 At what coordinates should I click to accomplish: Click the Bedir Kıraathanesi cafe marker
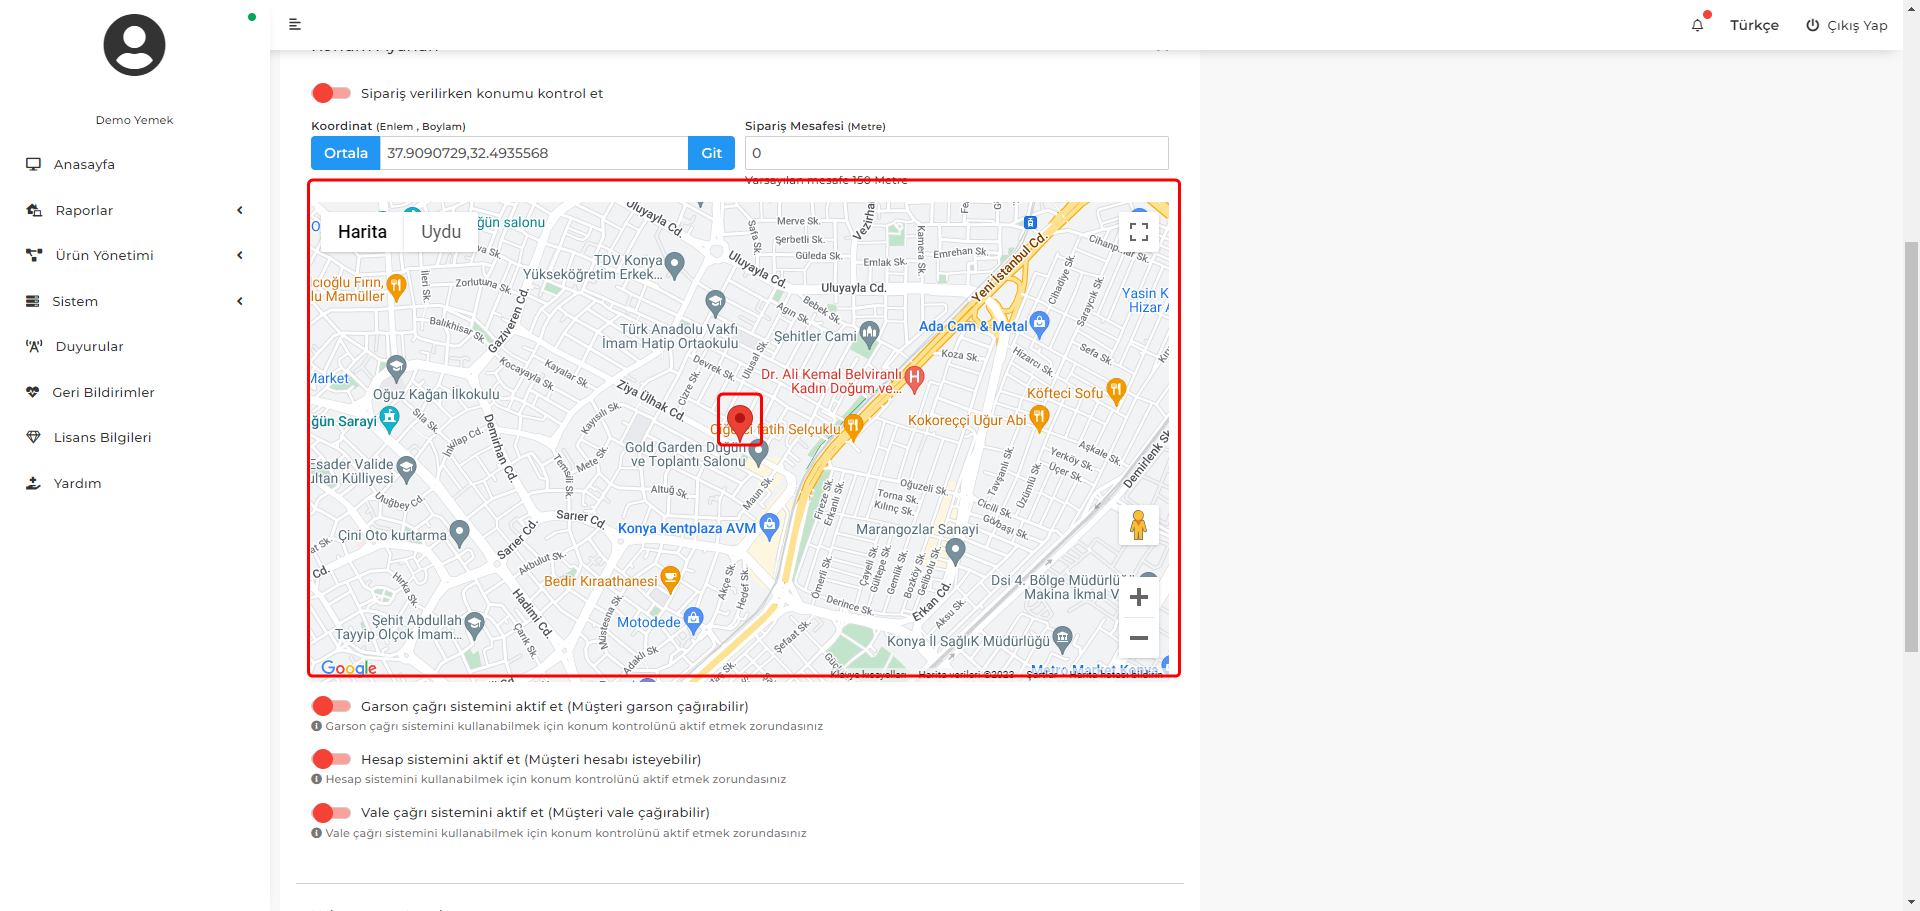coord(670,578)
